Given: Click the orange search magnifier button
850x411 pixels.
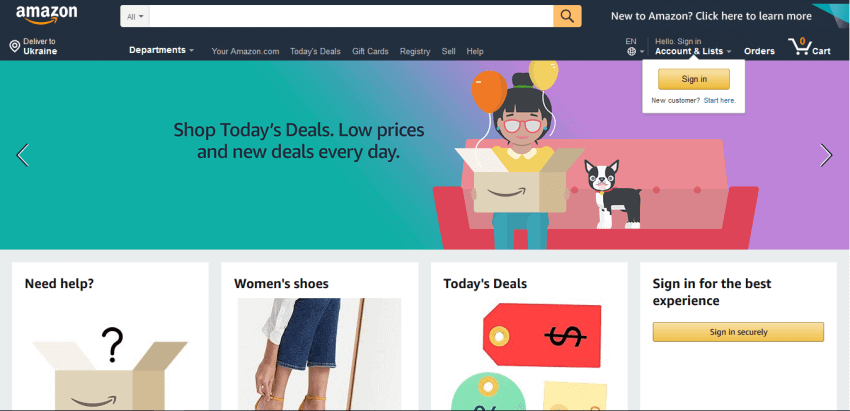Looking at the screenshot, I should [567, 16].
